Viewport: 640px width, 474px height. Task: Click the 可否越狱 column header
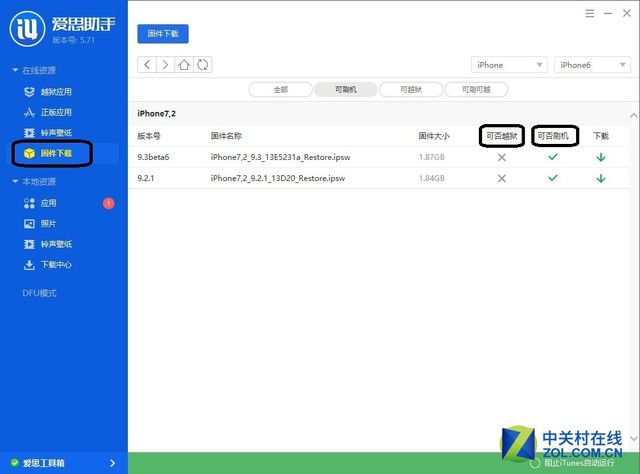[x=502, y=136]
